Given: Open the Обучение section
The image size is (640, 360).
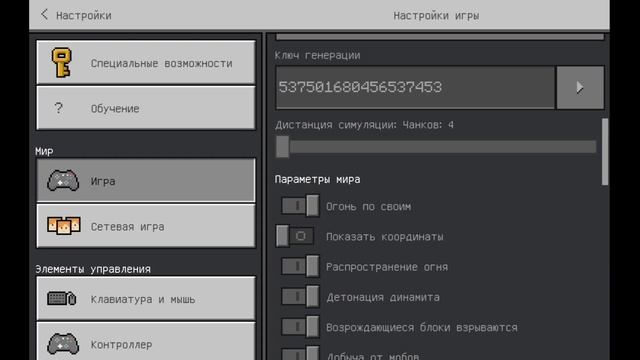Looking at the screenshot, I should pyautogui.click(x=146, y=108).
